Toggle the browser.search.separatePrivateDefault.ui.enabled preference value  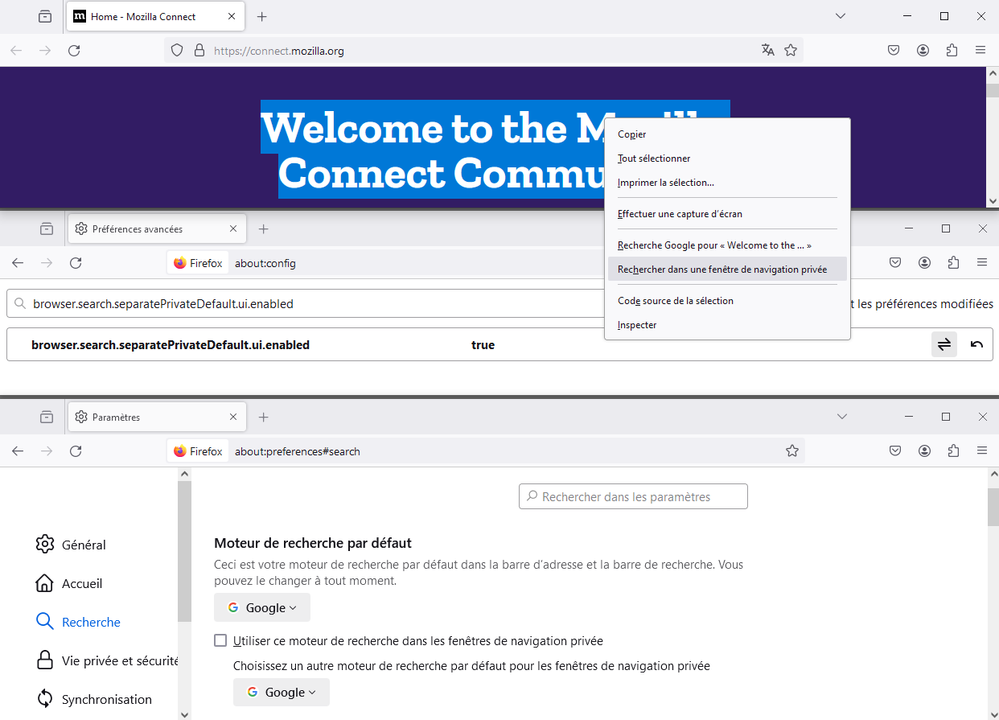[944, 345]
